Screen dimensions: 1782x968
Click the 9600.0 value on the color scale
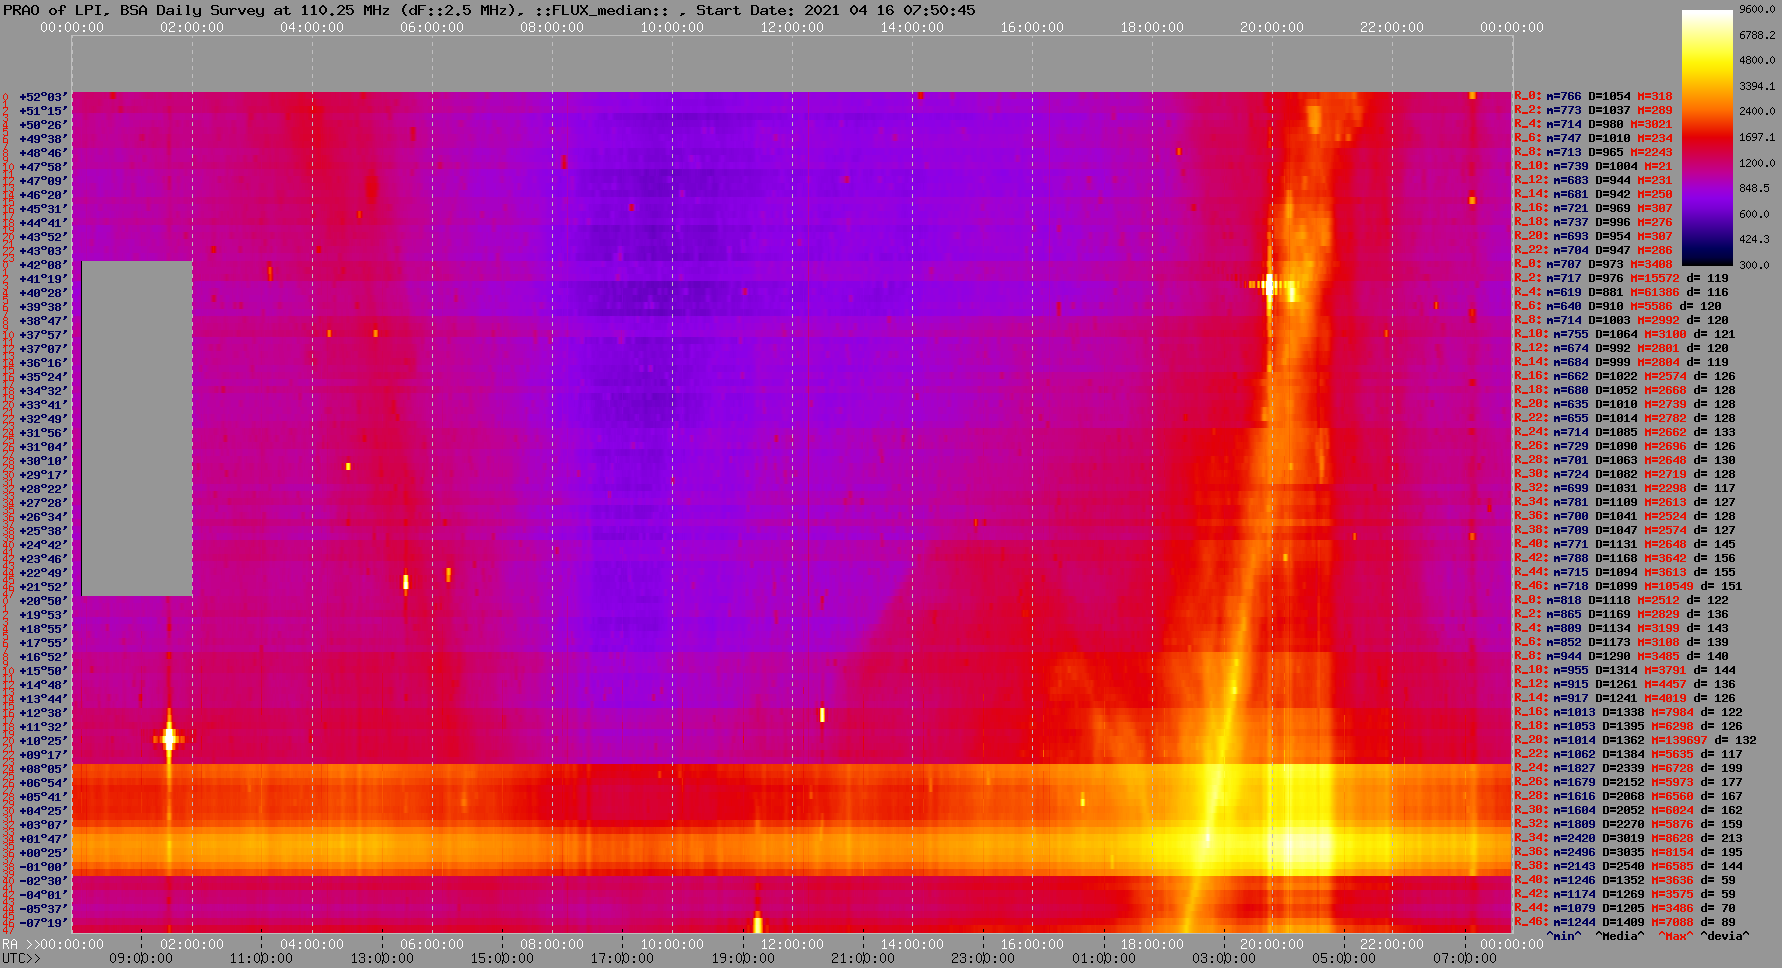(1757, 9)
